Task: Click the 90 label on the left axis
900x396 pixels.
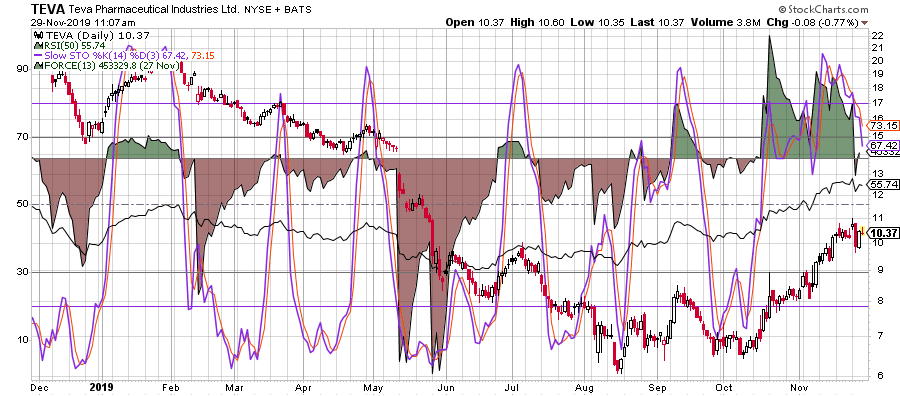Action: [x=23, y=69]
